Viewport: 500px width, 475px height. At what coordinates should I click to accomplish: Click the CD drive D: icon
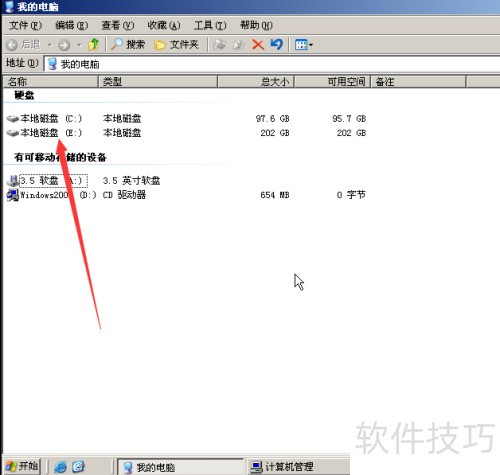[x=13, y=195]
